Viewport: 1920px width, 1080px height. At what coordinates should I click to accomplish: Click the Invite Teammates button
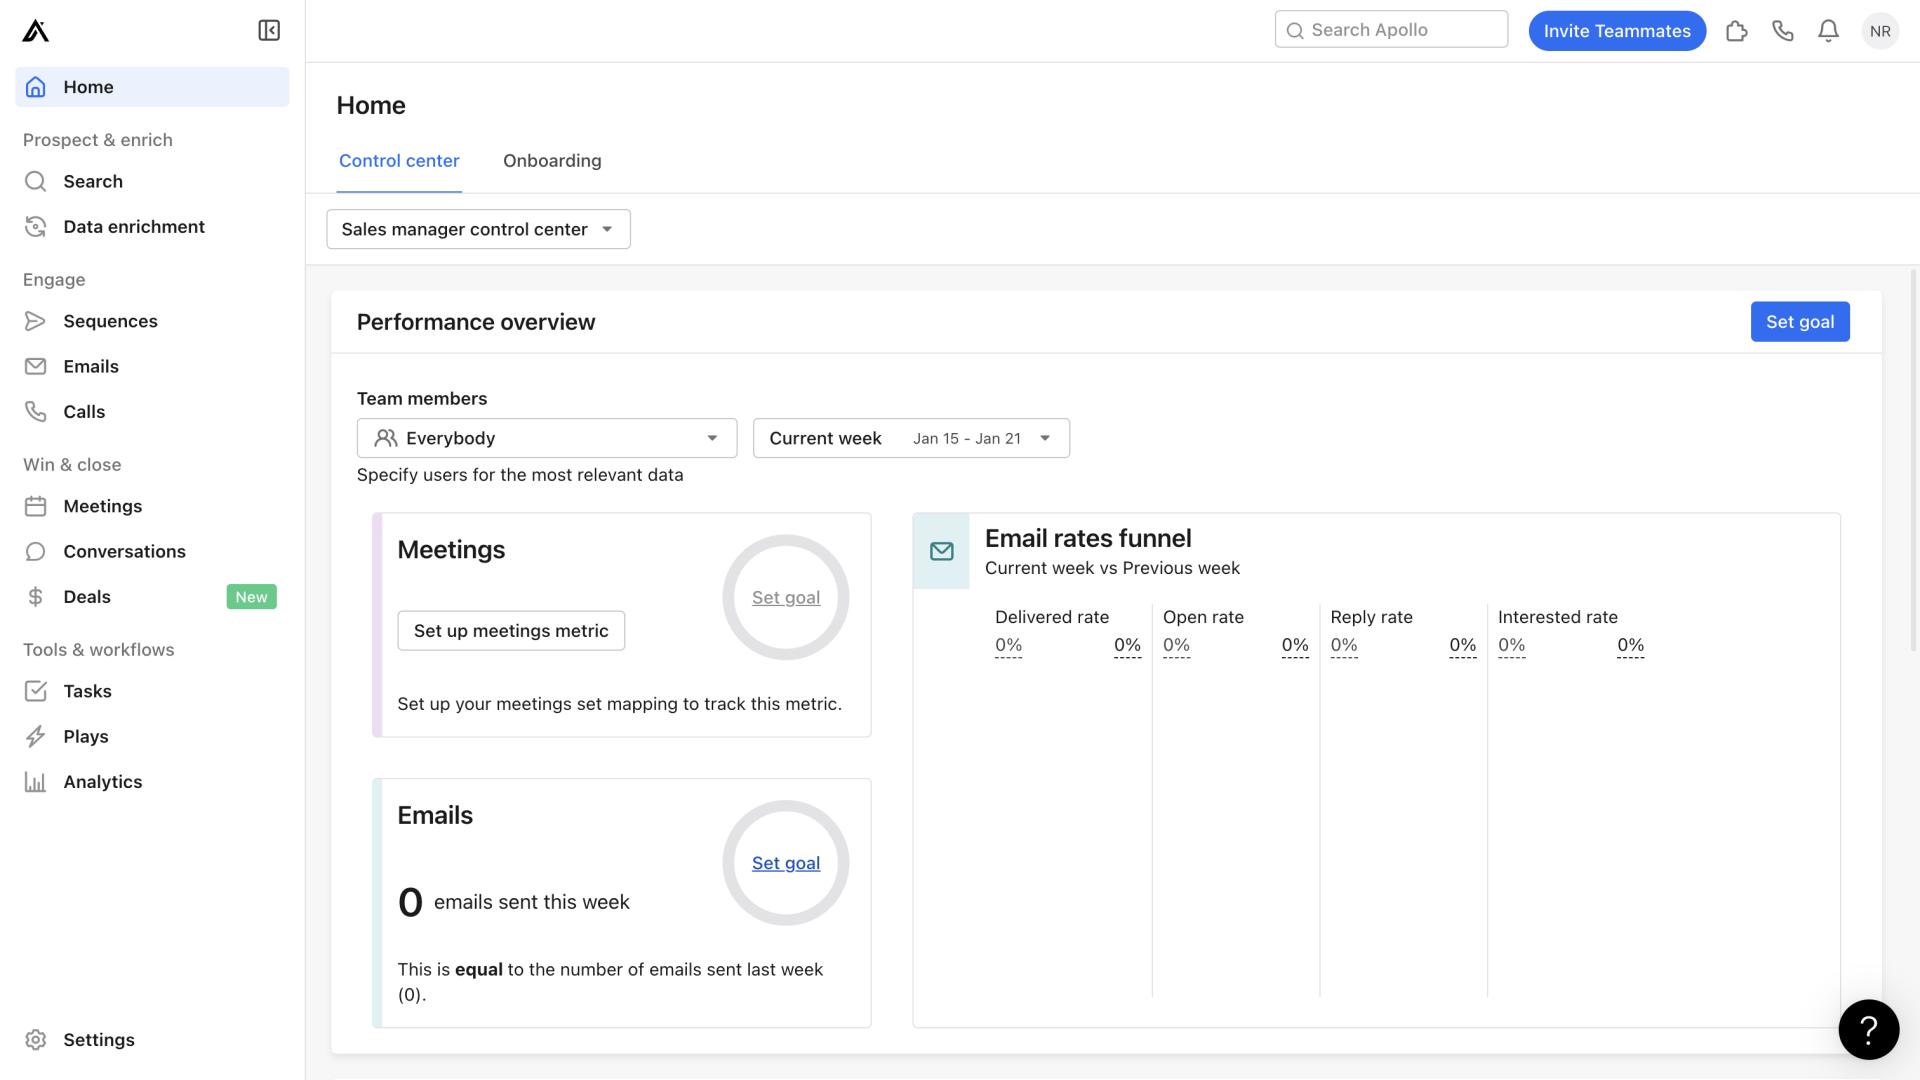1617,30
